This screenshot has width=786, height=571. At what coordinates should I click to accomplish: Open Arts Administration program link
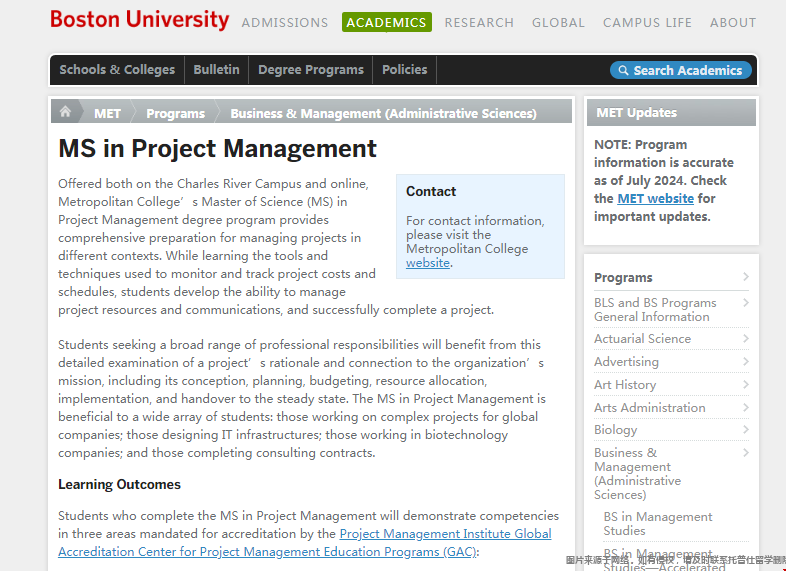[650, 408]
